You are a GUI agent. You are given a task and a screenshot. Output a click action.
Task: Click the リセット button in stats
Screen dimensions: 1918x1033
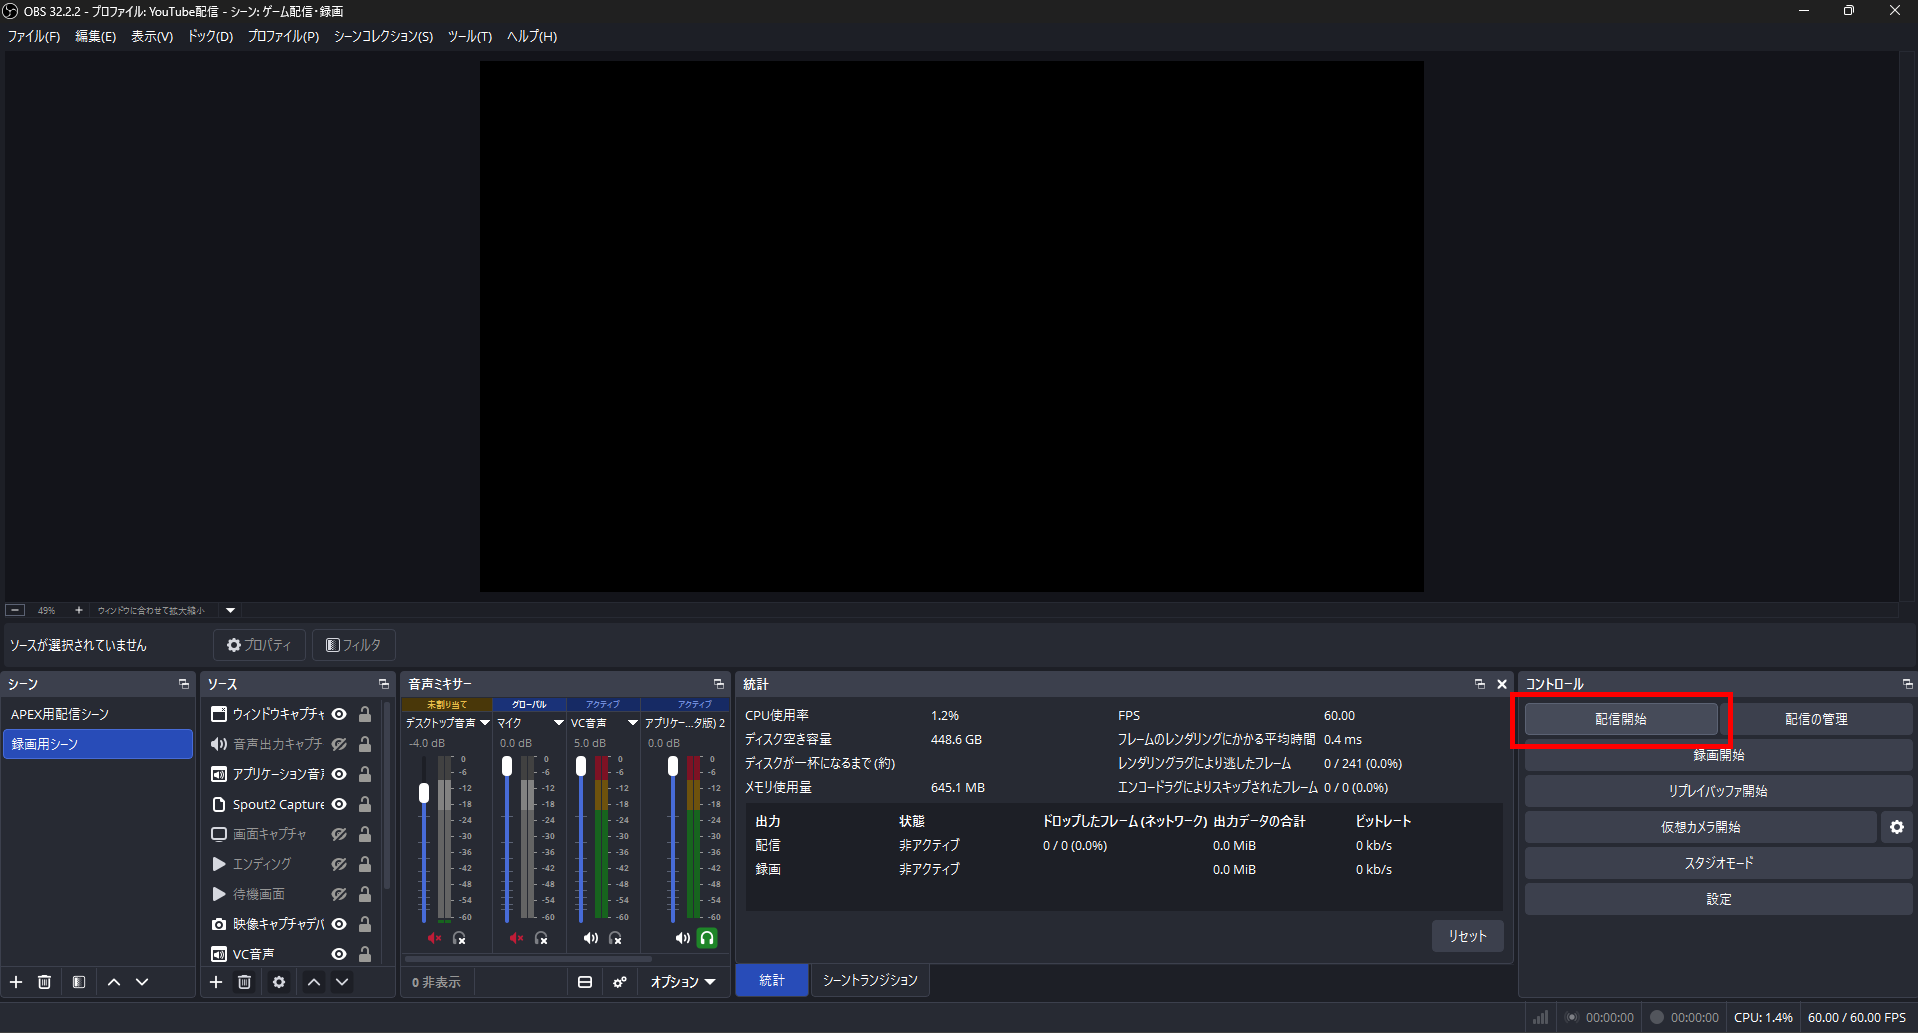1468,936
